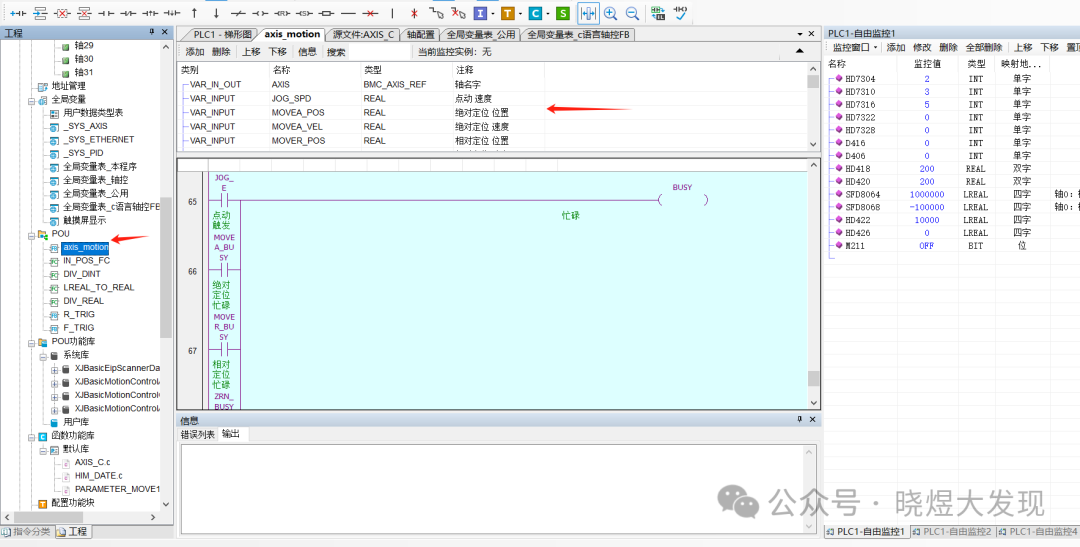
Task: Click 修改 in the monitor panel toolbar
Action: (922, 48)
